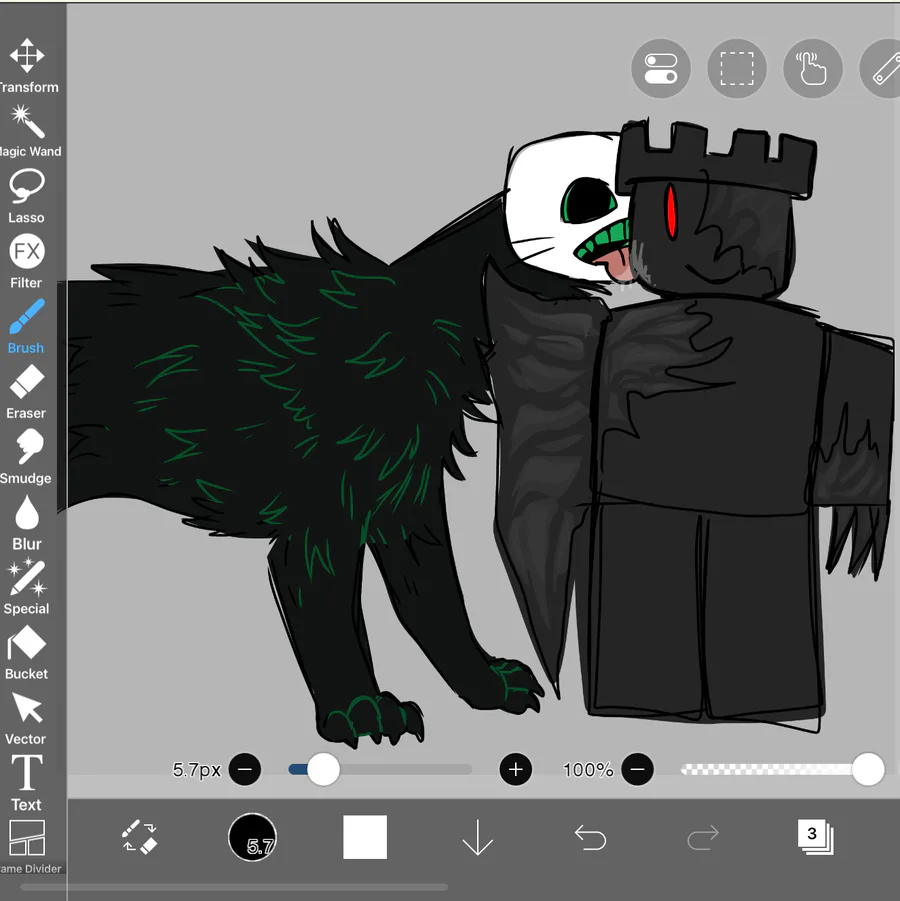Tap the down arrow button
The height and width of the screenshot is (901, 900).
pos(478,838)
